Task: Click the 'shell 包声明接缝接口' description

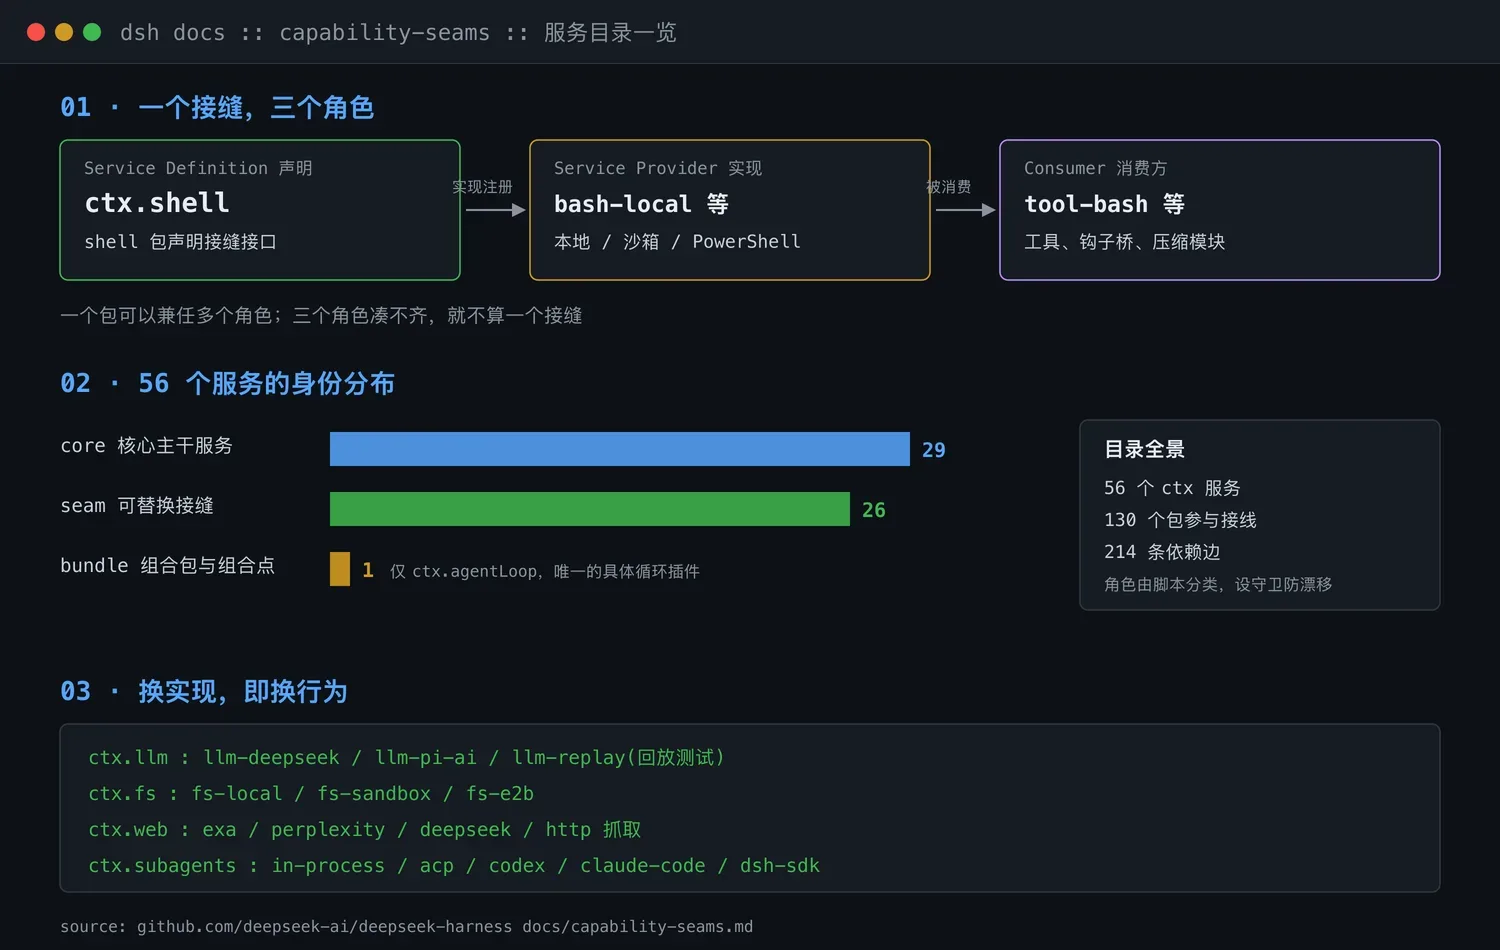Action: pos(180,242)
